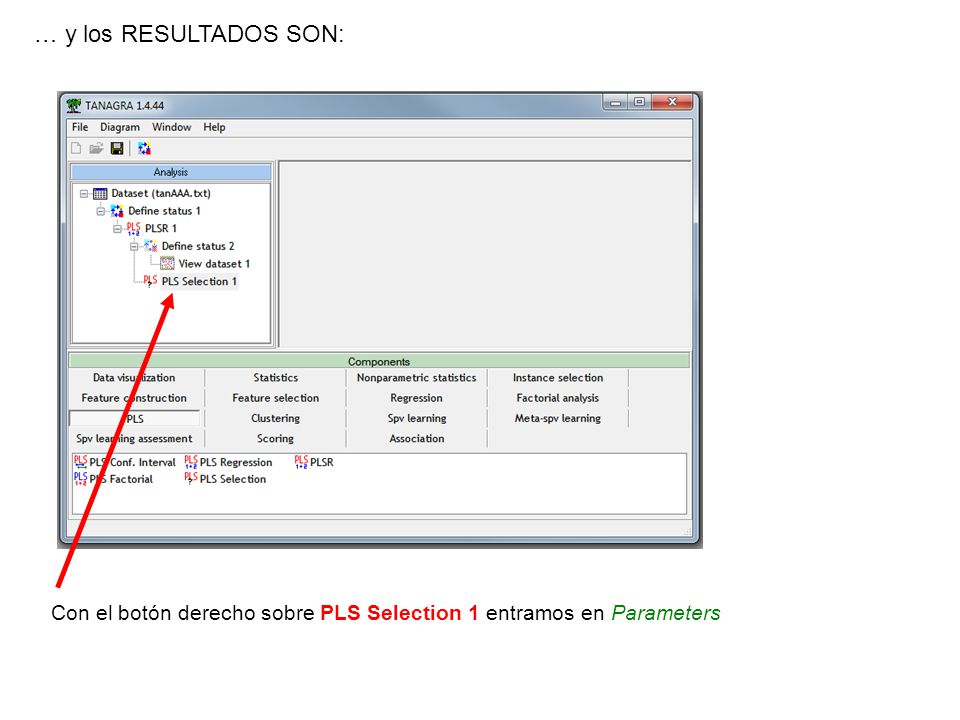
Task: Open the Window menu
Action: click(x=171, y=127)
